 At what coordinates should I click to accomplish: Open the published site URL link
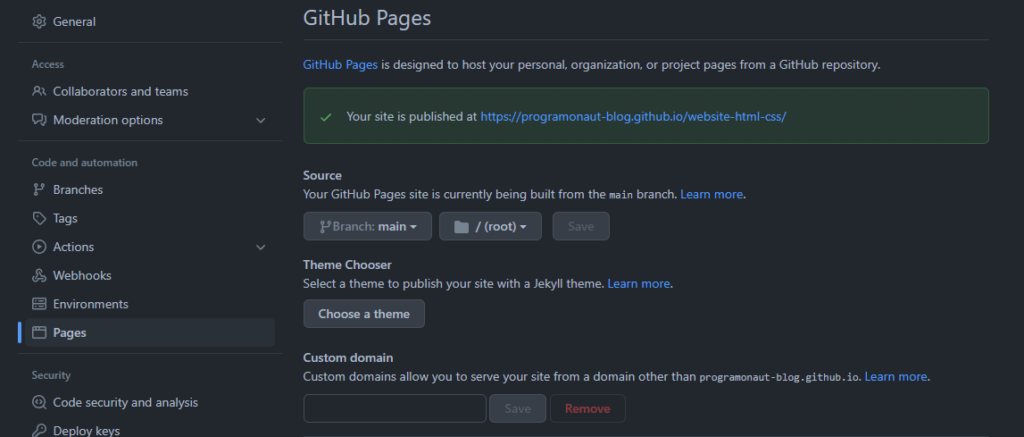633,116
